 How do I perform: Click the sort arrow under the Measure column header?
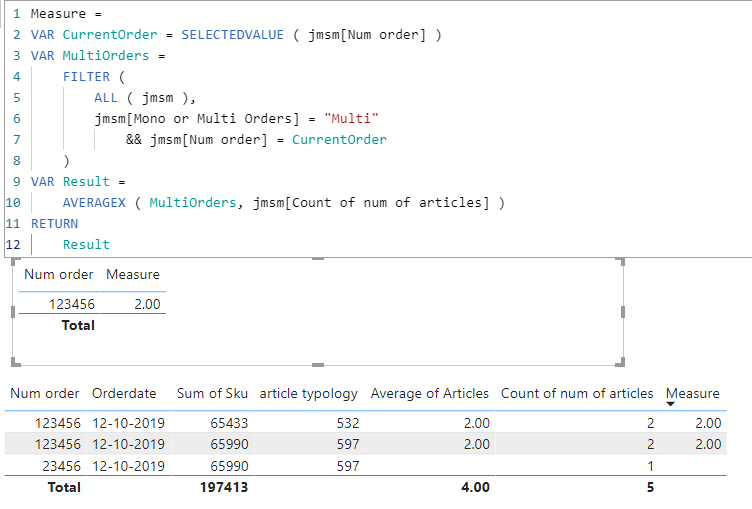(x=670, y=404)
